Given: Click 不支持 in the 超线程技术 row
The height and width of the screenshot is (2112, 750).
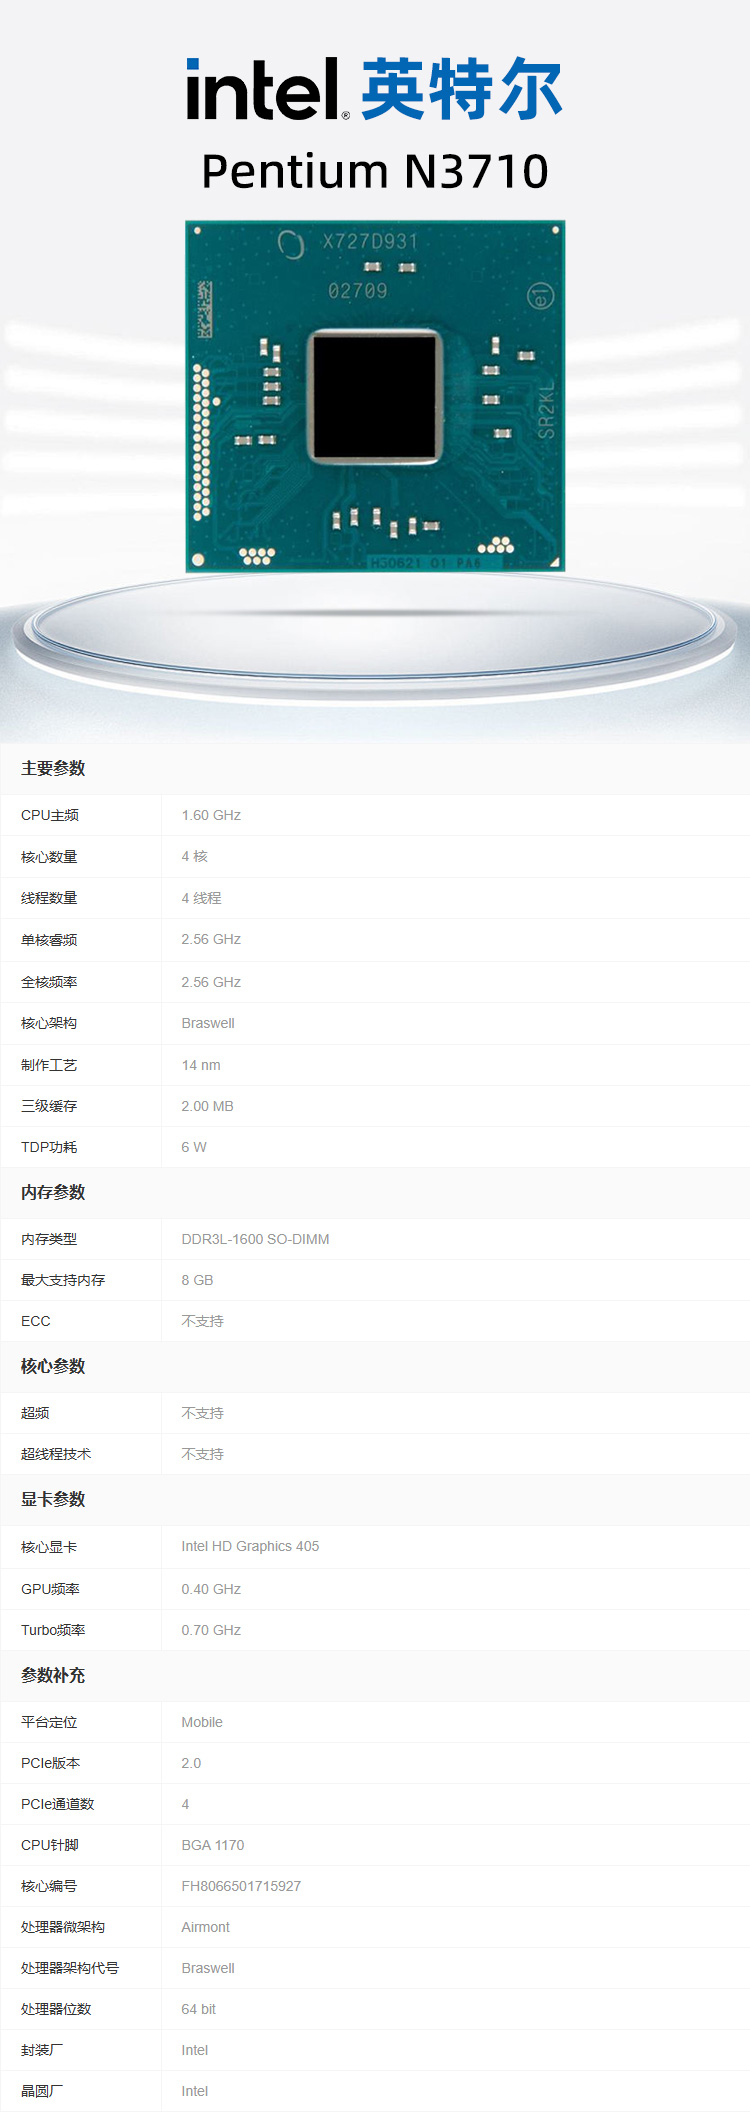Looking at the screenshot, I should click(202, 1454).
